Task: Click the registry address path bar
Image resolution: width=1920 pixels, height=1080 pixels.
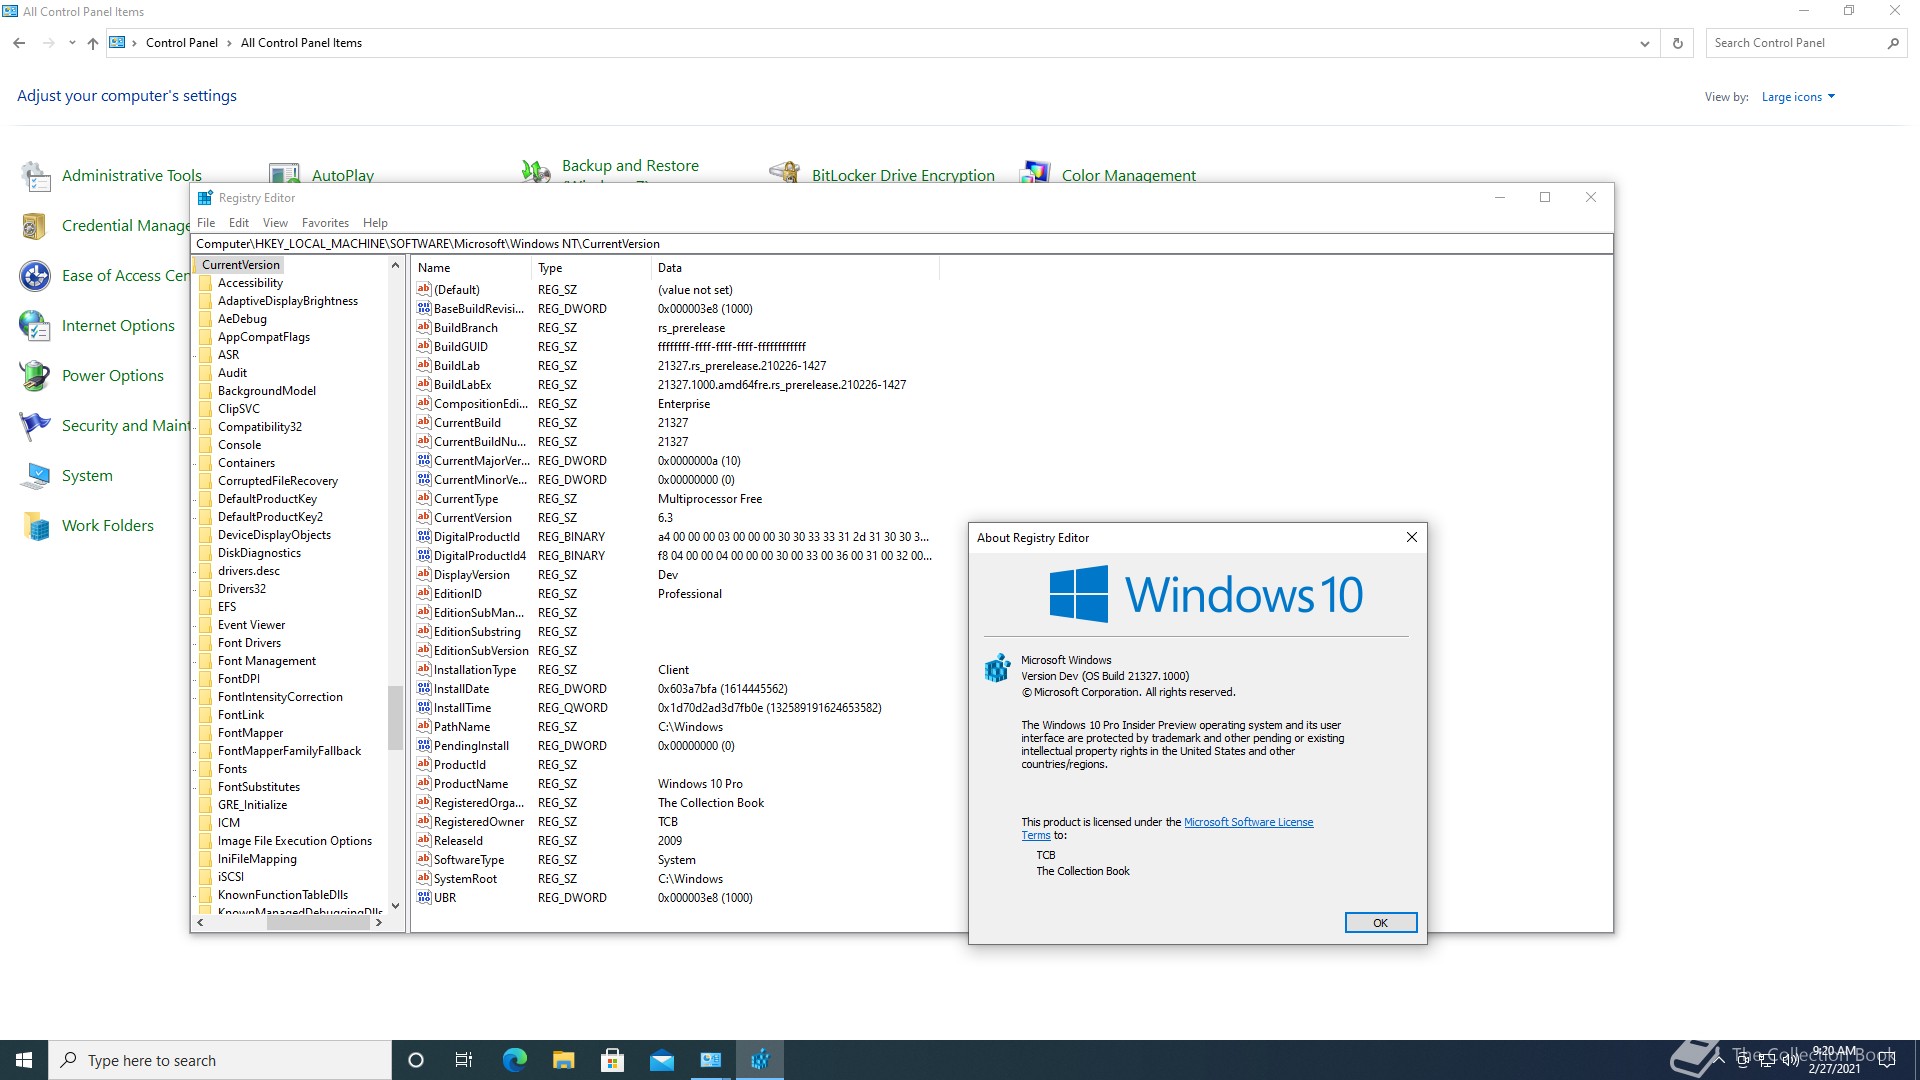Action: [901, 244]
